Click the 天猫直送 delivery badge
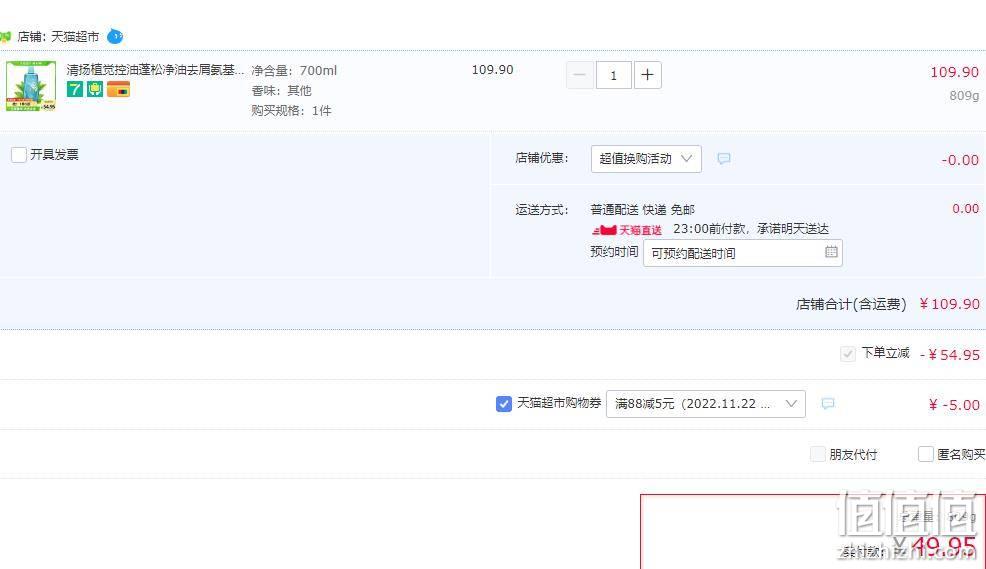This screenshot has height=569, width=986. [x=626, y=230]
